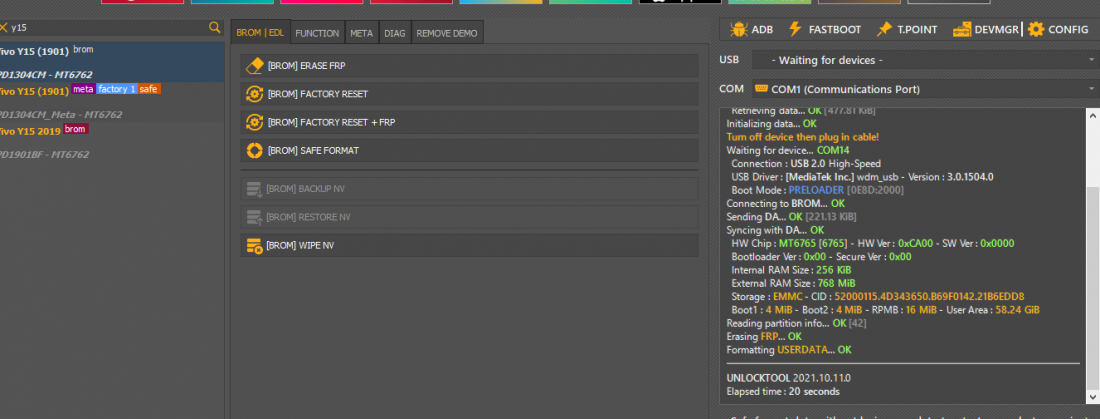Select Vivo Y15 (1901) brom entry
Viewport: 1100px width, 419px height.
tap(112, 62)
